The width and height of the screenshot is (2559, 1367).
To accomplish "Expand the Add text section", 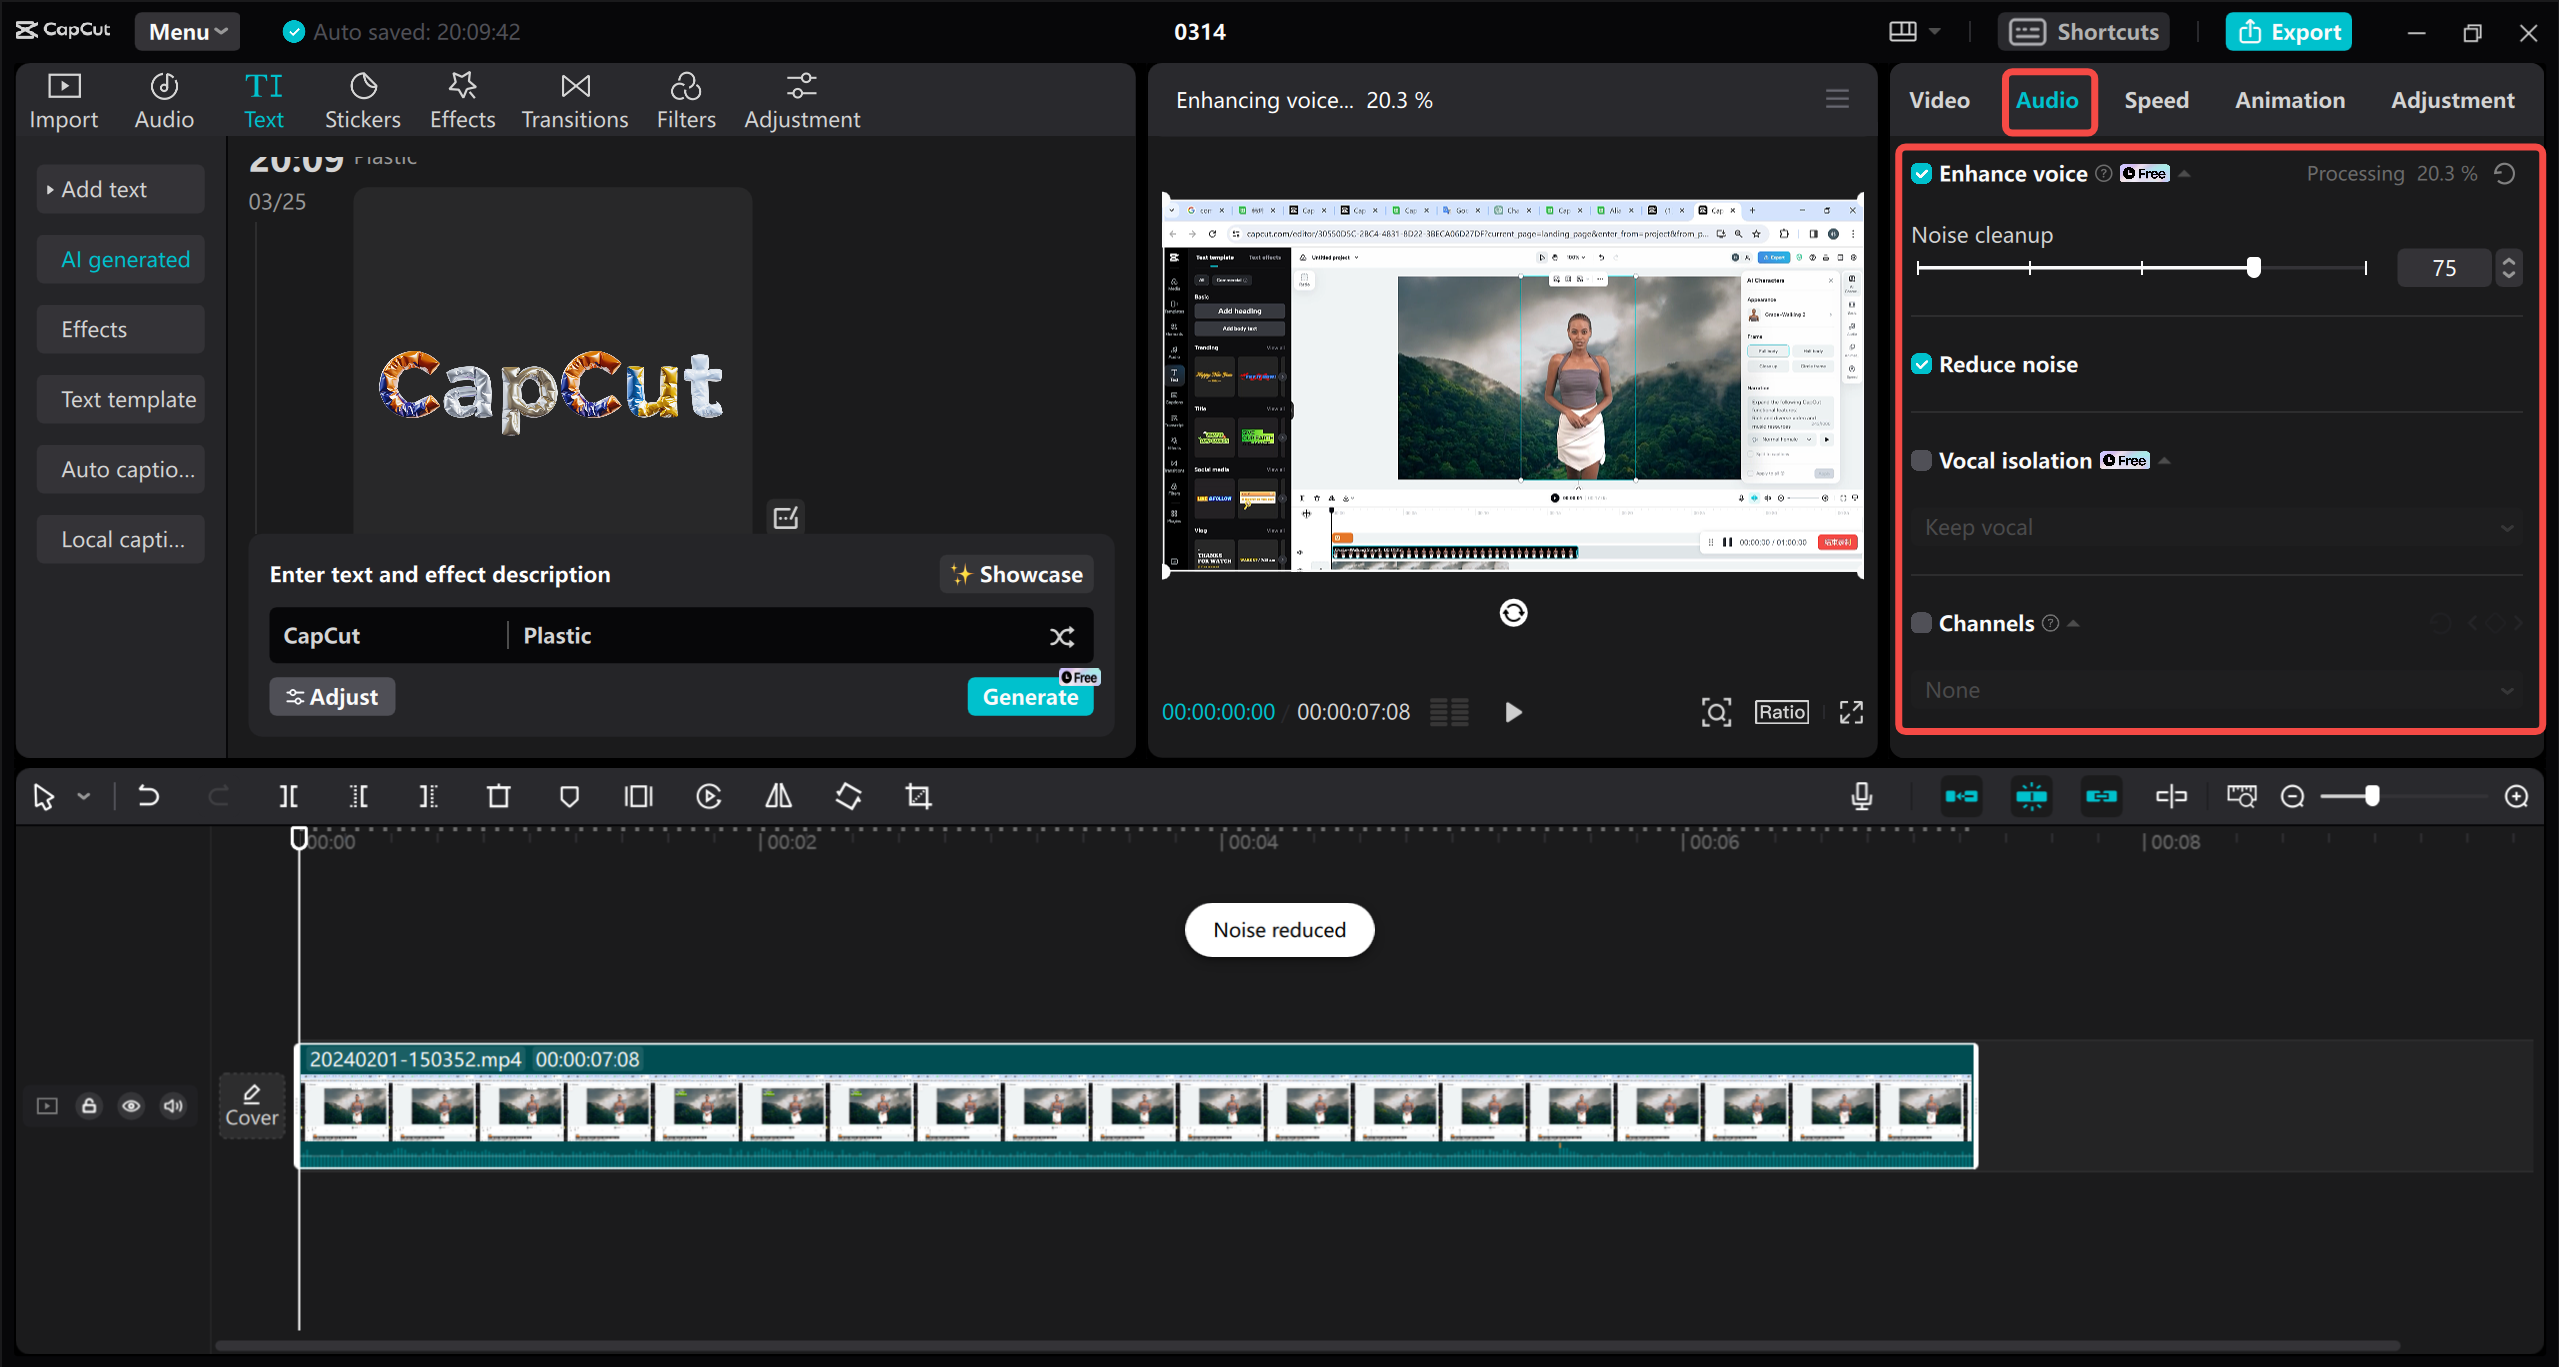I will coord(120,188).
